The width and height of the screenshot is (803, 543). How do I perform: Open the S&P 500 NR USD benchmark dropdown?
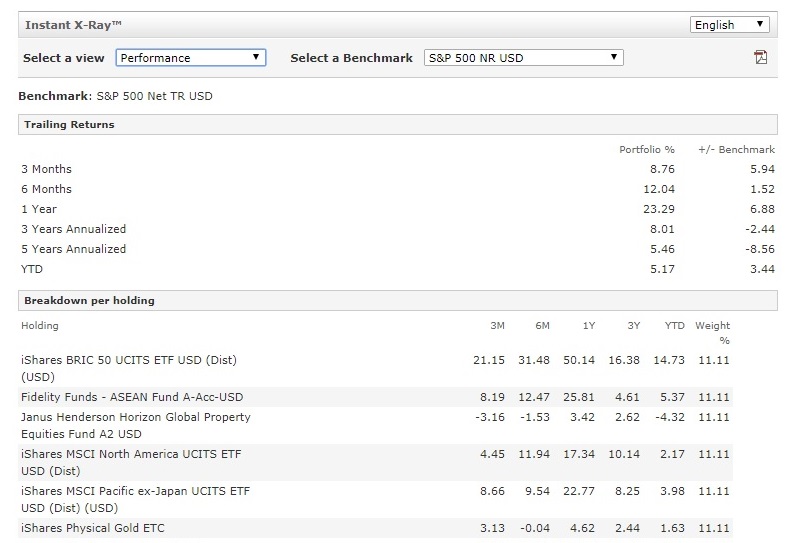point(523,58)
